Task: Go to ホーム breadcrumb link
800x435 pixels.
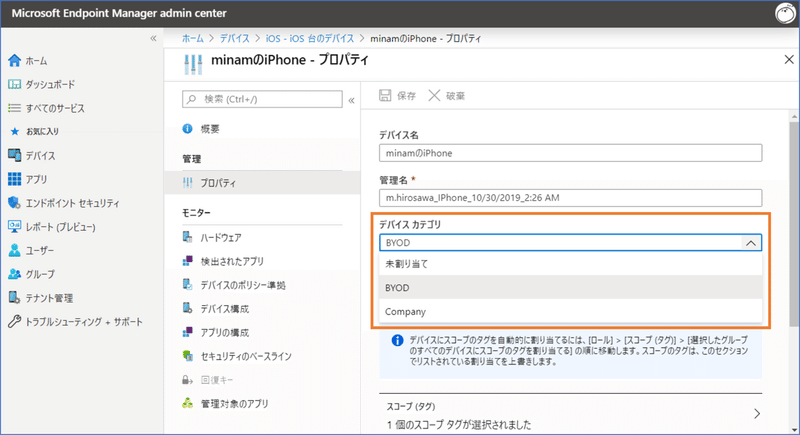Action: (x=193, y=38)
